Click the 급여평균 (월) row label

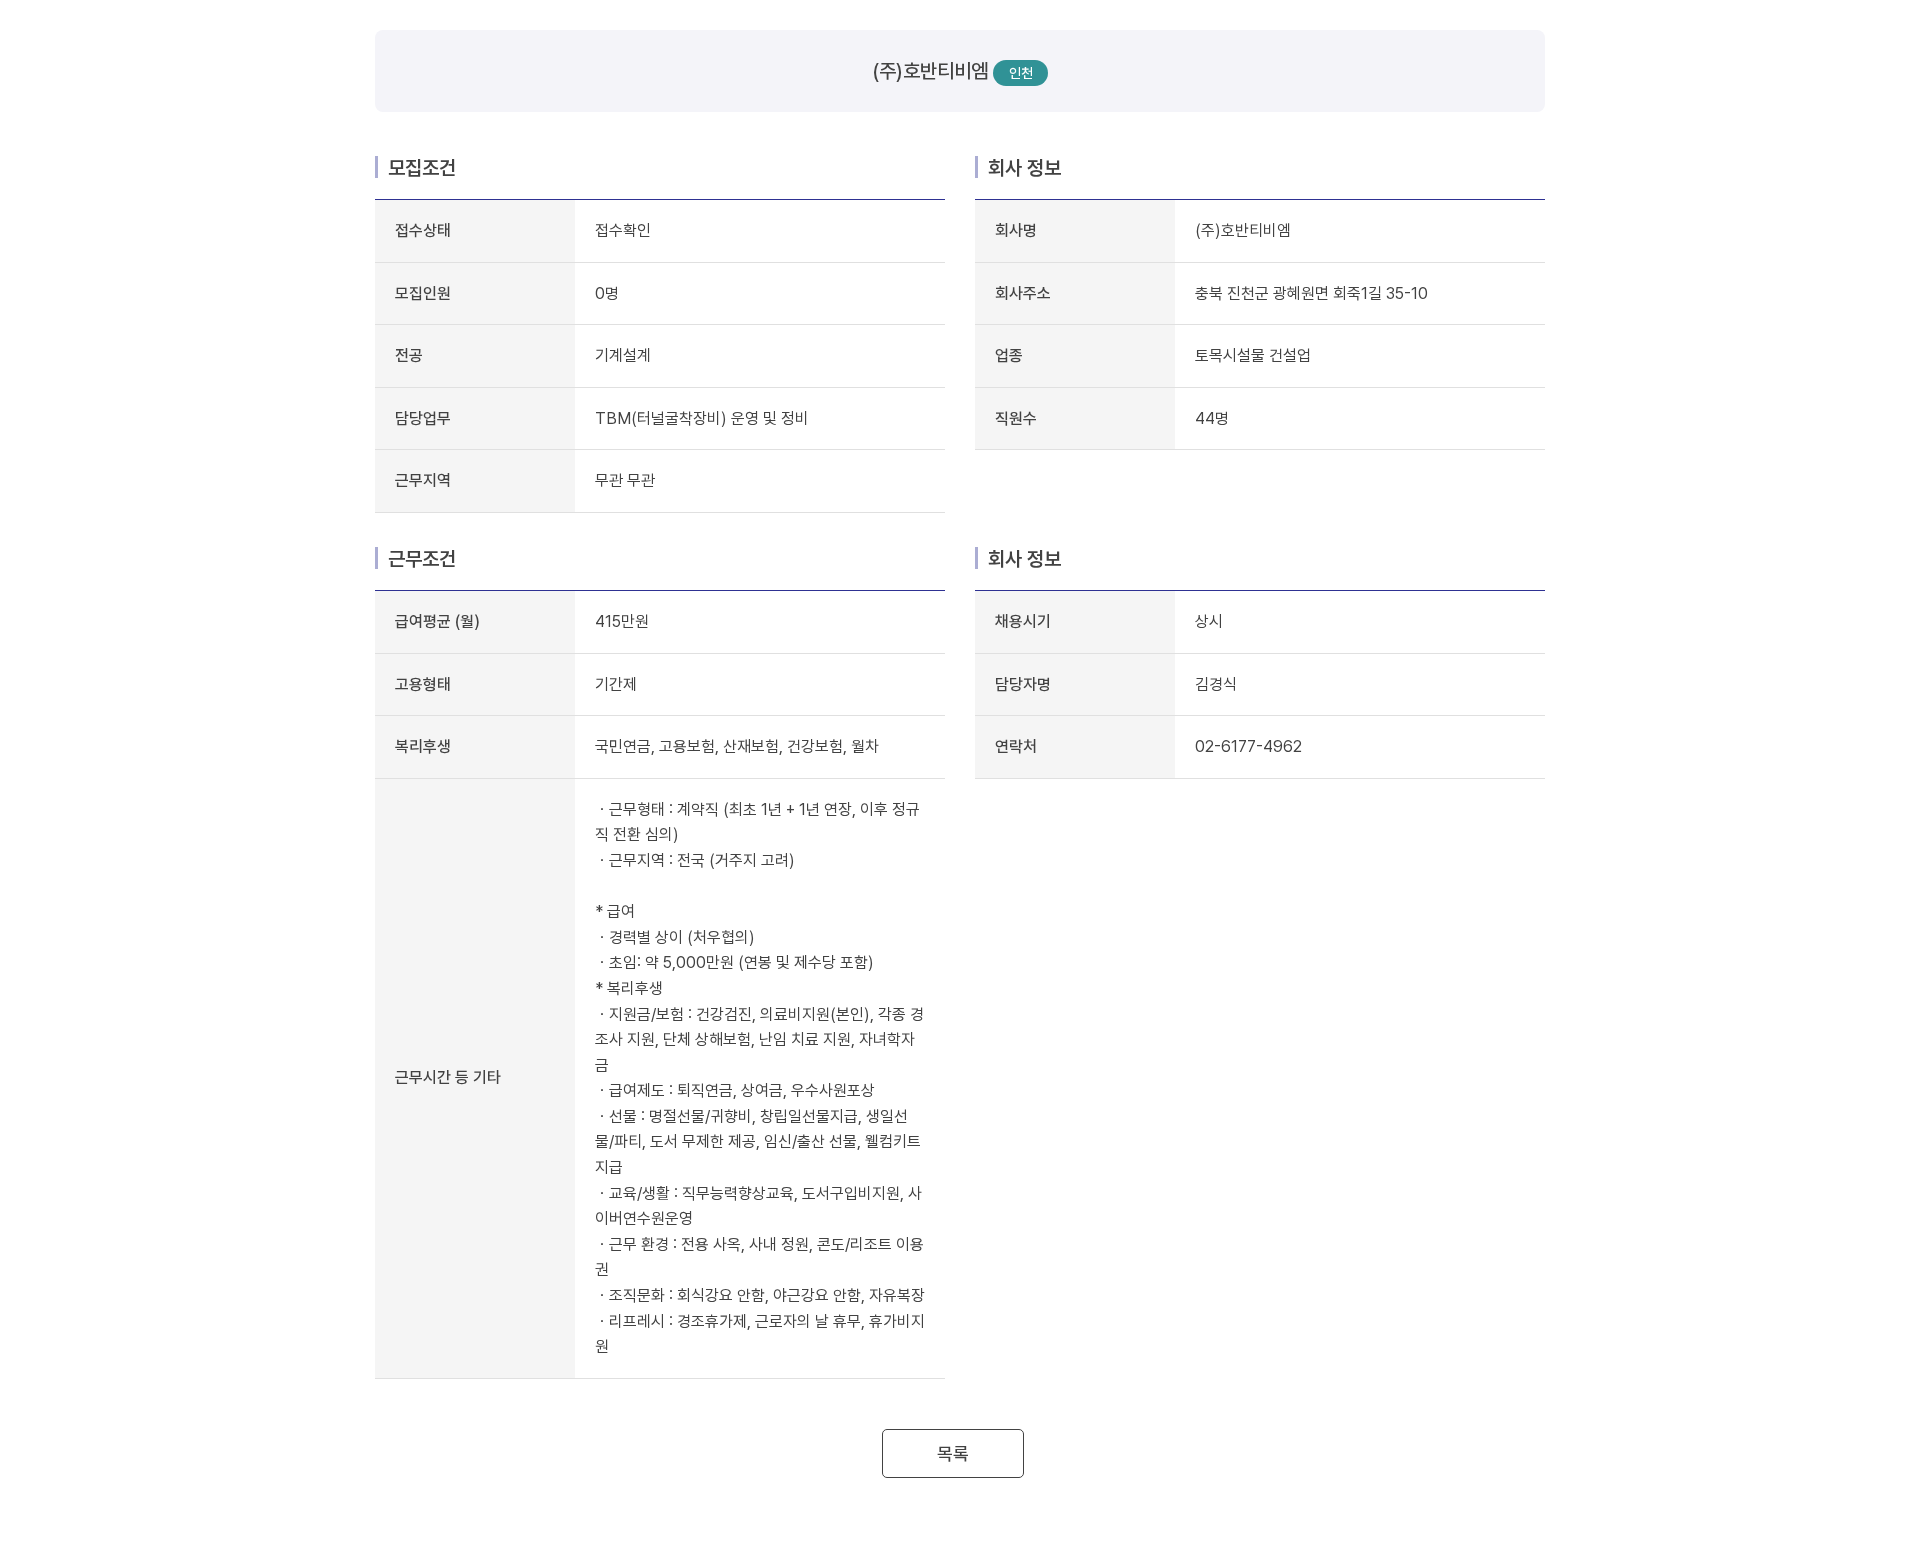click(x=437, y=622)
